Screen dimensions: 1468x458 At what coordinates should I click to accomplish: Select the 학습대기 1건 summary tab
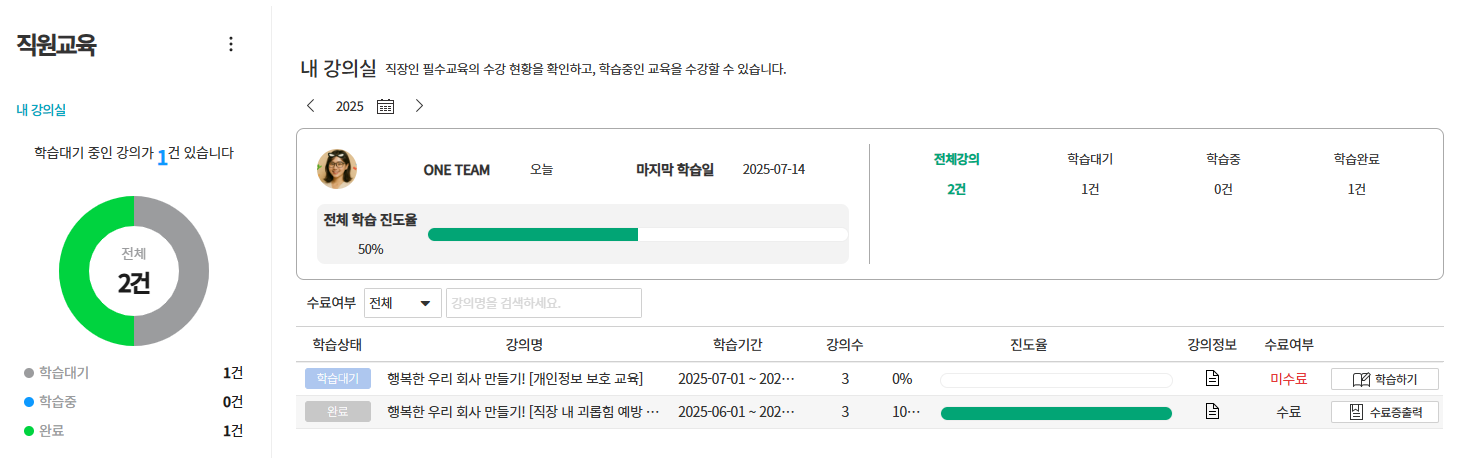tap(1090, 173)
